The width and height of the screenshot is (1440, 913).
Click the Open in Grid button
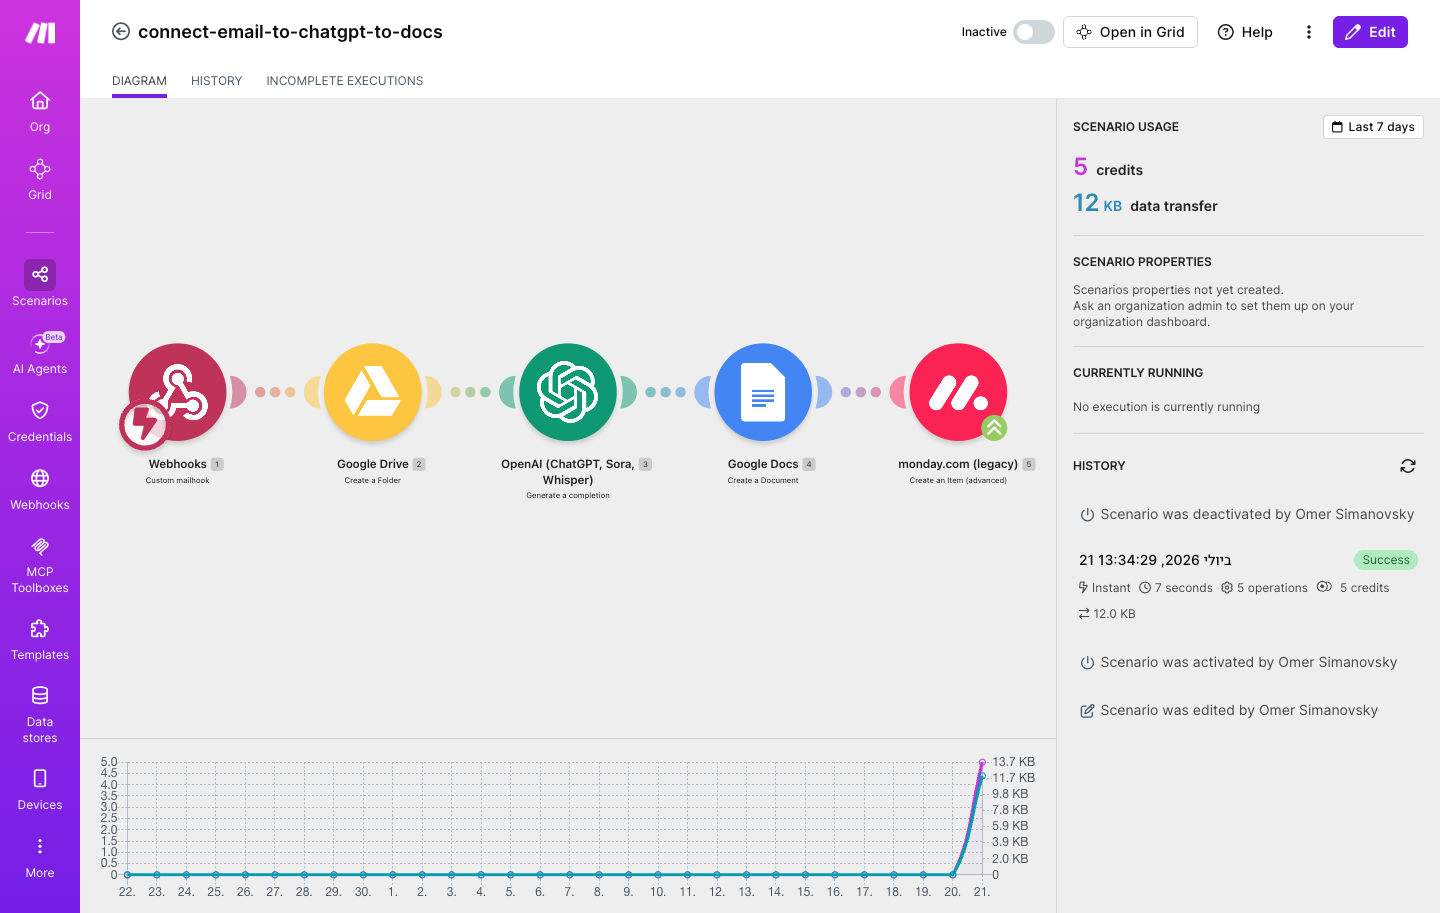pos(1130,32)
